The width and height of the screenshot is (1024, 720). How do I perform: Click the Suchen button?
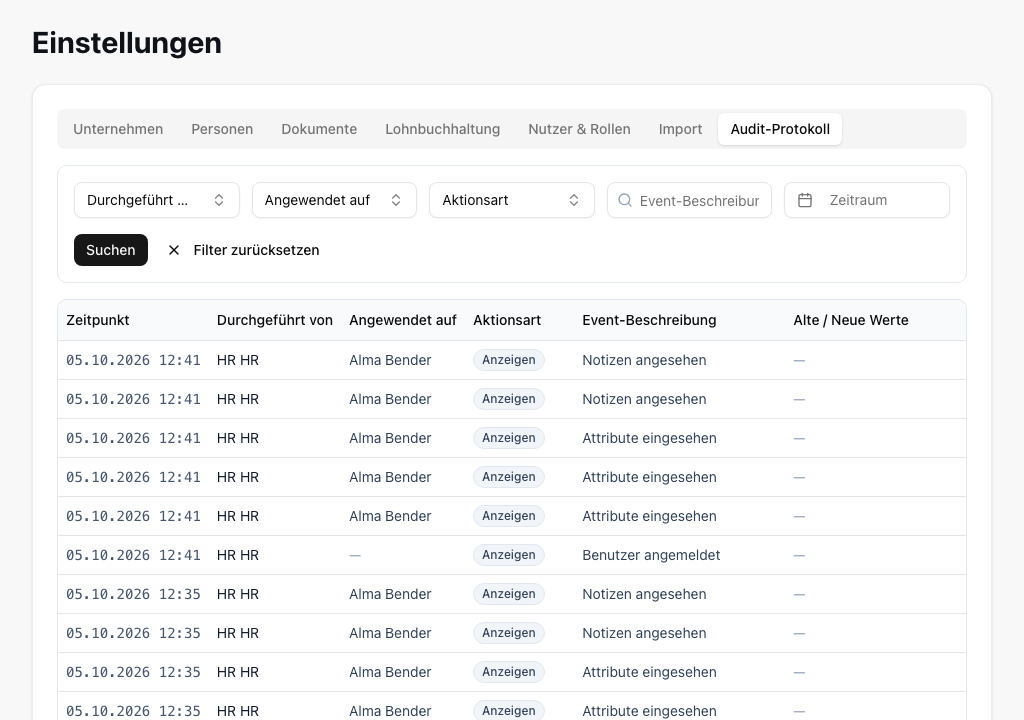(x=111, y=250)
